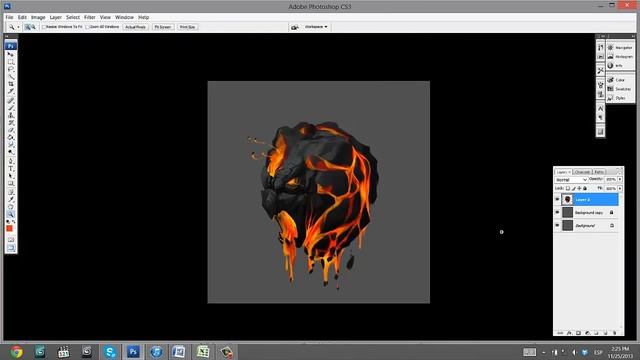Screen dimensions: 640x360
Task: Hide the Layer 2 layer
Action: point(558,199)
